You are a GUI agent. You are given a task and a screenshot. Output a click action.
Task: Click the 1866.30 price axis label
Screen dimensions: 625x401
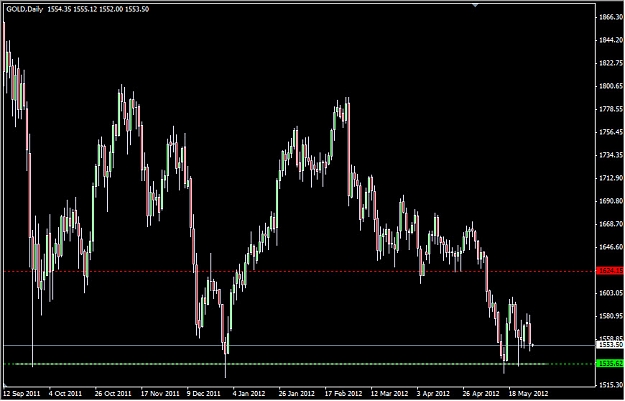(611, 17)
